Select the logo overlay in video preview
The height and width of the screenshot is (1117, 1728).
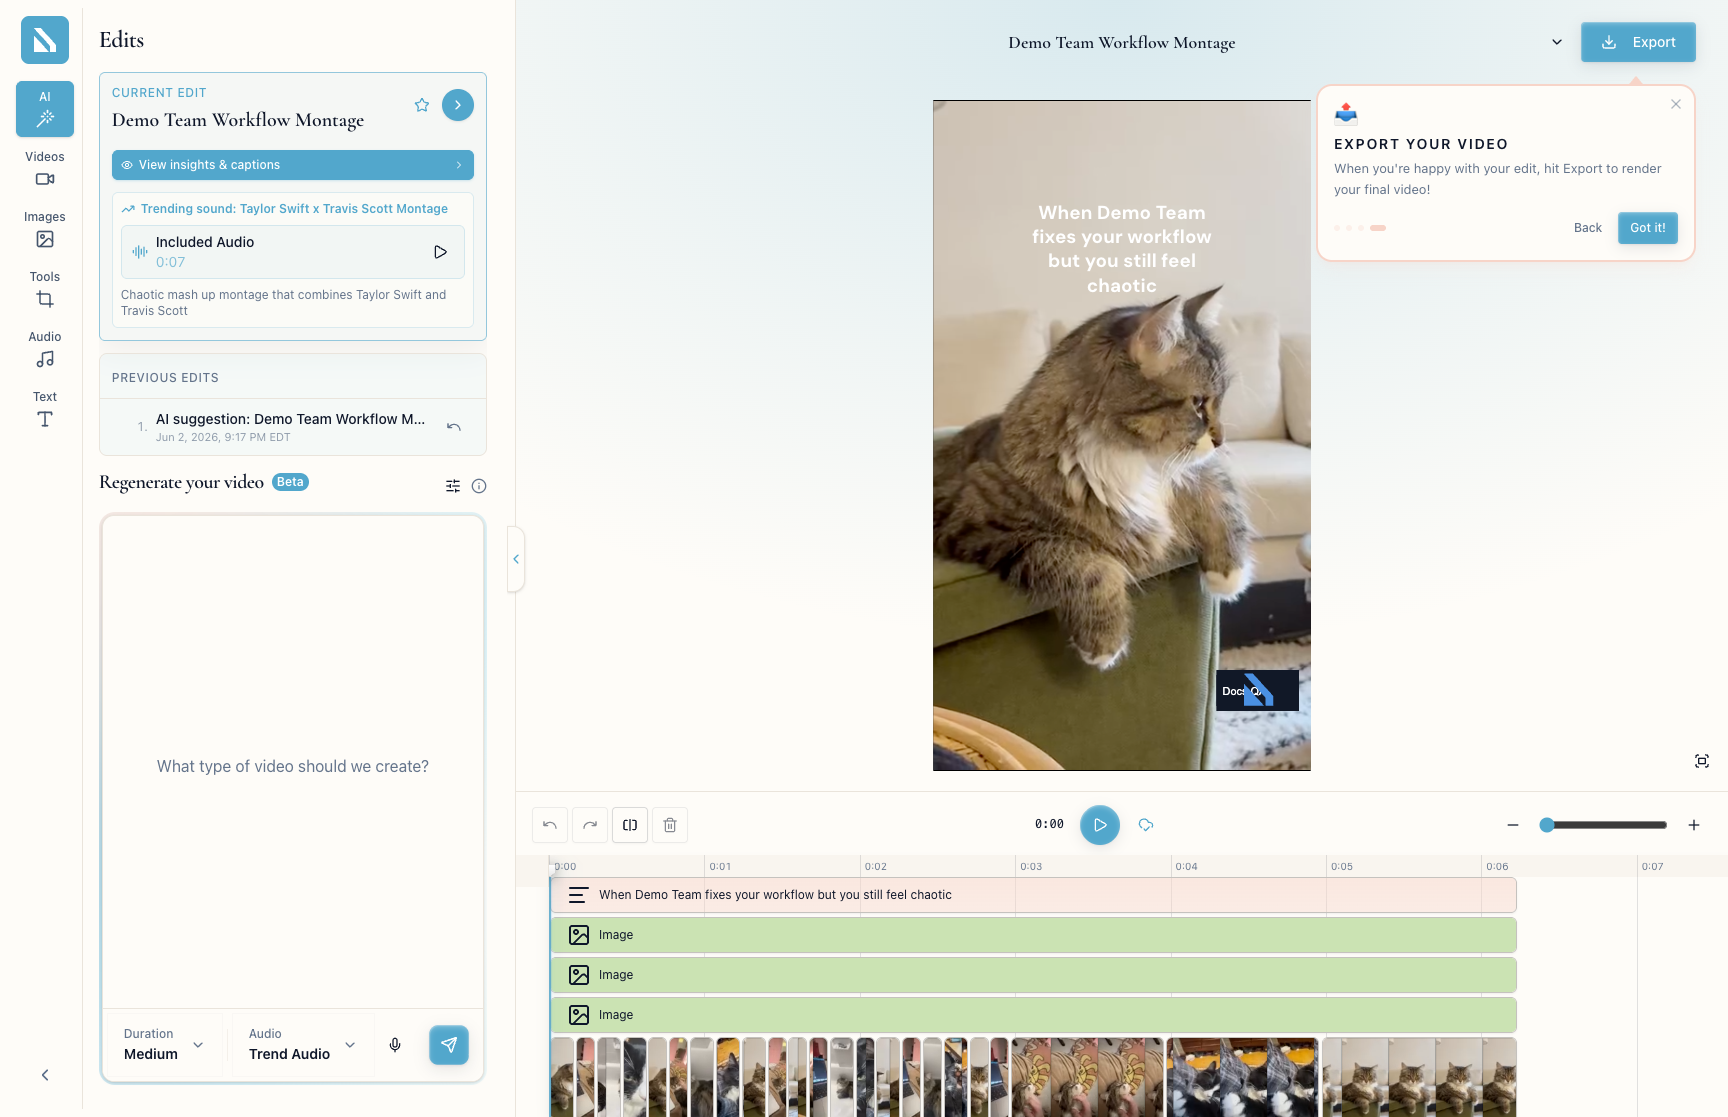coord(1257,690)
